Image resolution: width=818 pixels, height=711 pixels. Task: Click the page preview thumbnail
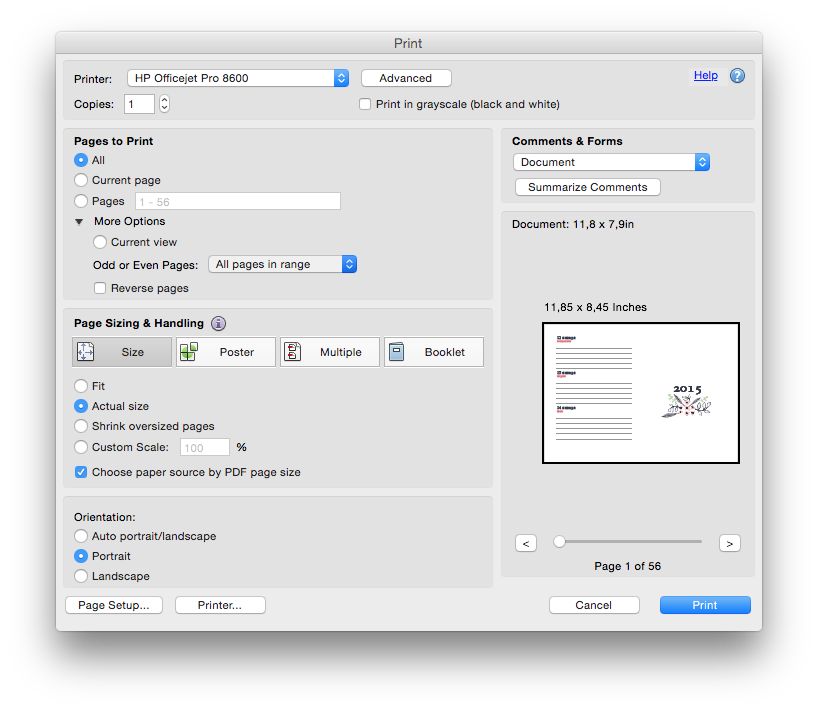(x=641, y=393)
